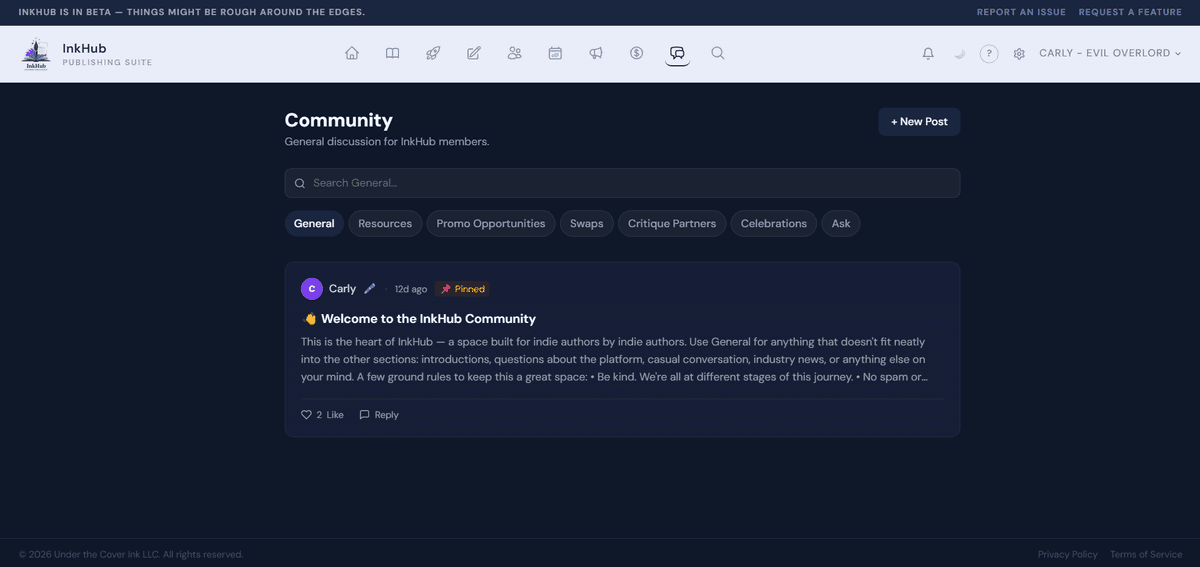
Task: Open the settings gear icon
Action: coord(1019,54)
